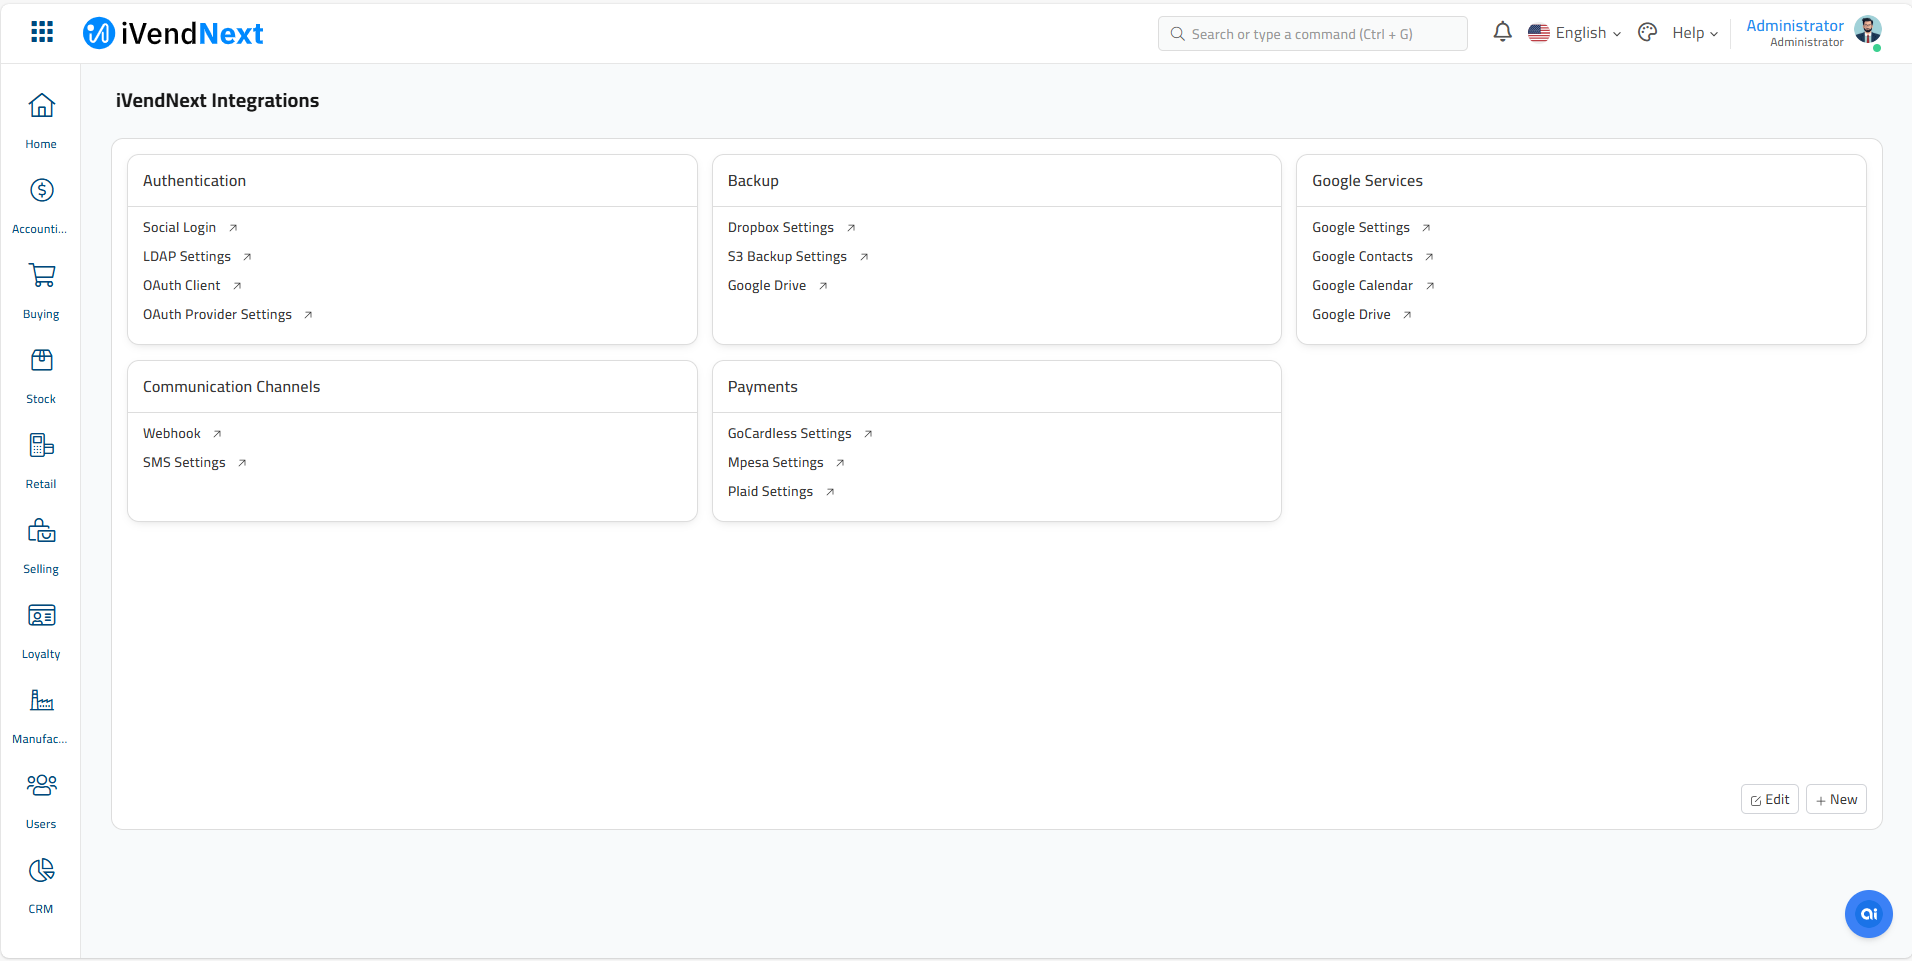This screenshot has height=961, width=1912.
Task: Open the Buying cart icon
Action: point(41,275)
